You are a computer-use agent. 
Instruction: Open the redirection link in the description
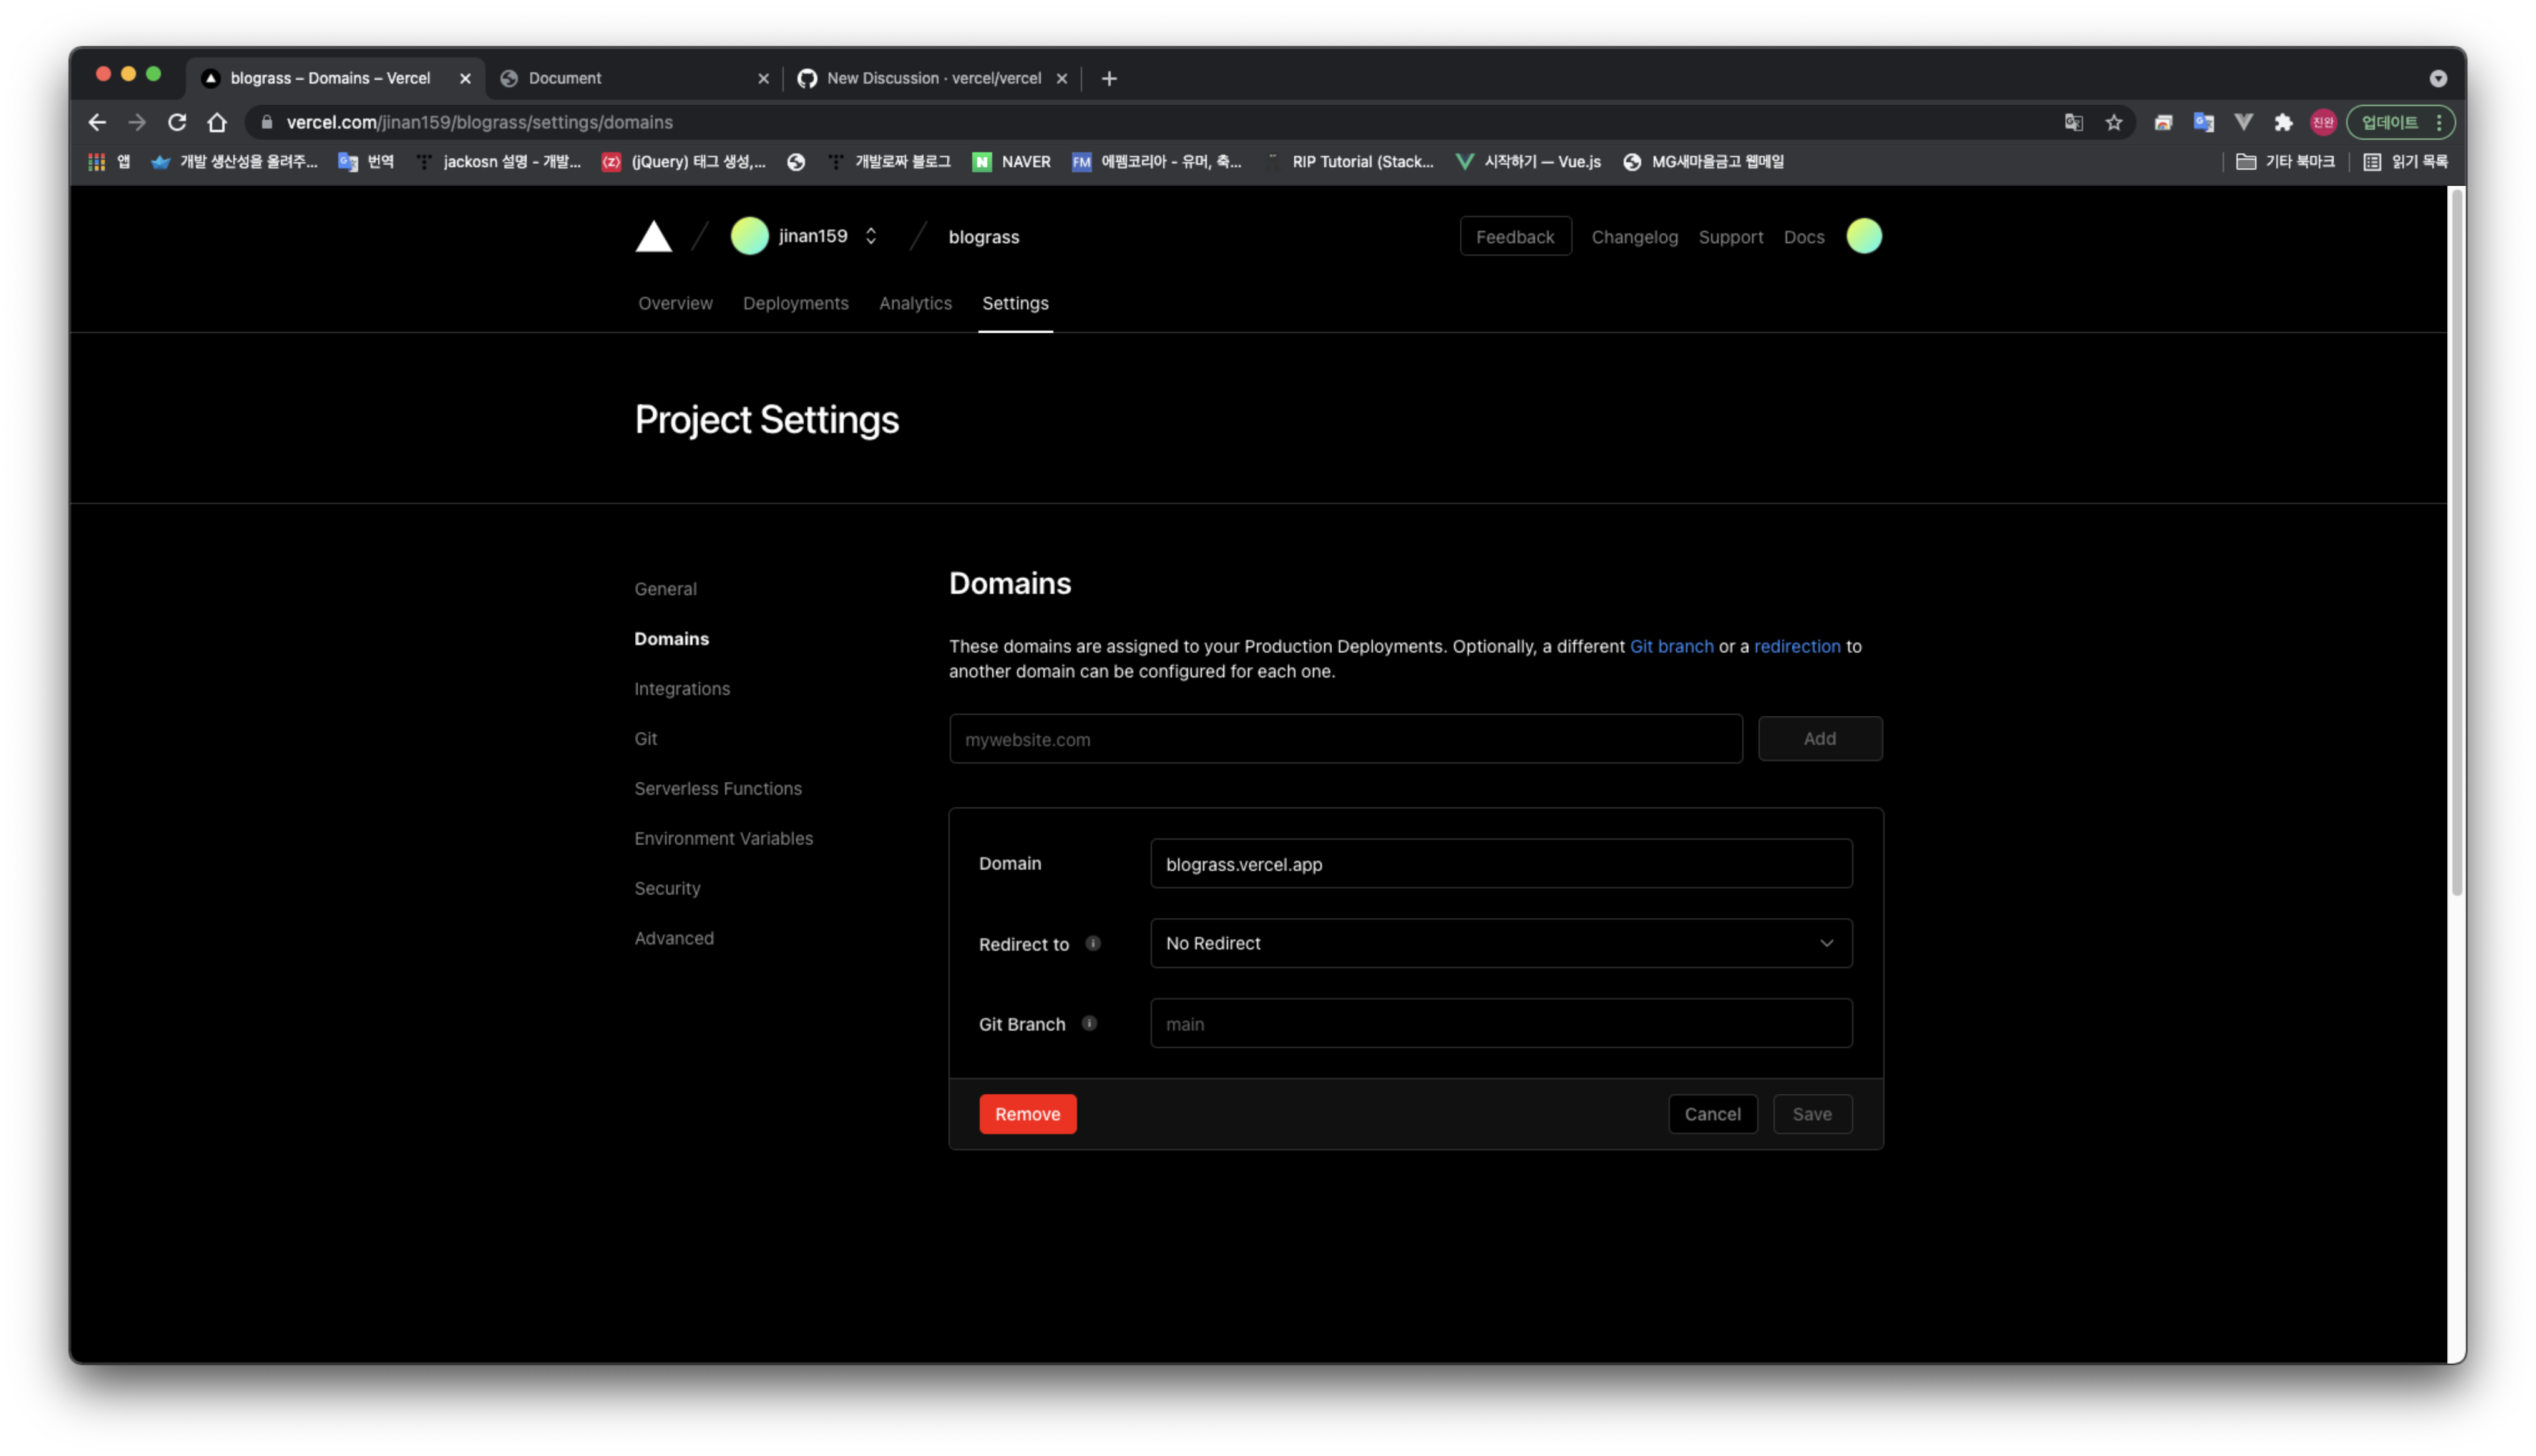pos(1797,646)
